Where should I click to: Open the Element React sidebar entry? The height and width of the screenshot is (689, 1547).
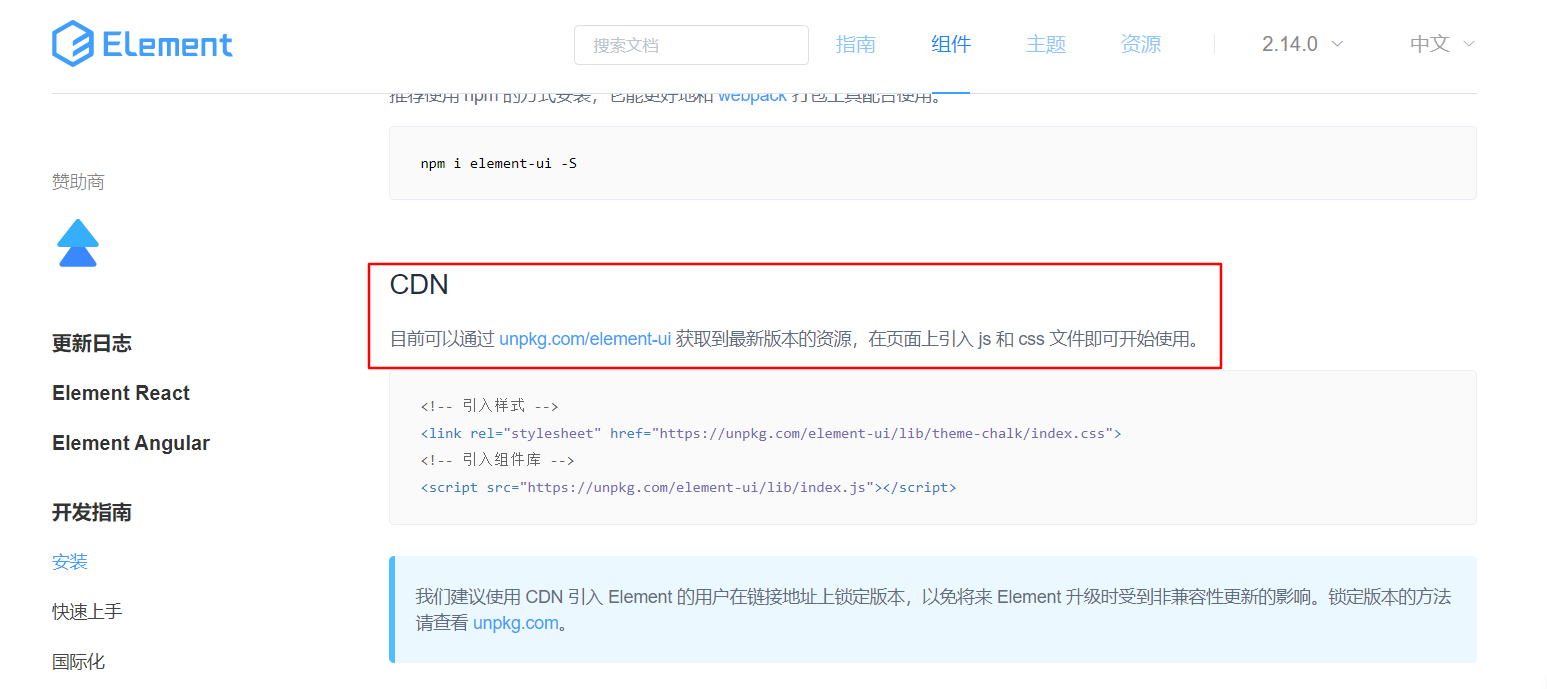[120, 392]
